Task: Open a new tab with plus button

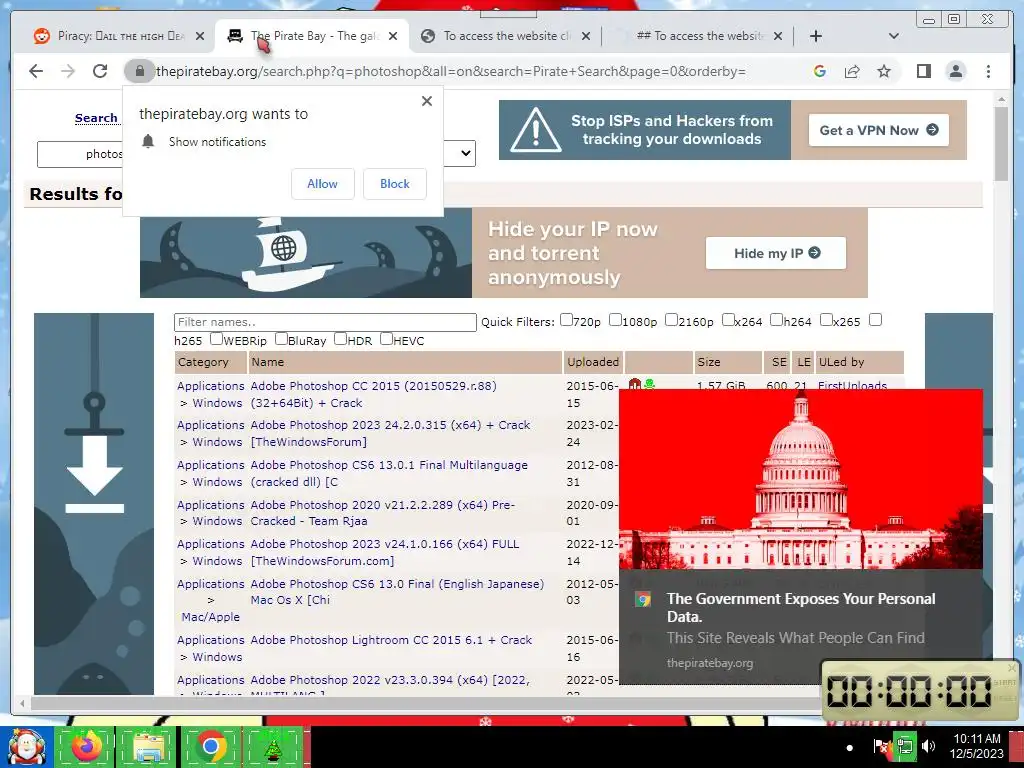Action: pyautogui.click(x=816, y=36)
